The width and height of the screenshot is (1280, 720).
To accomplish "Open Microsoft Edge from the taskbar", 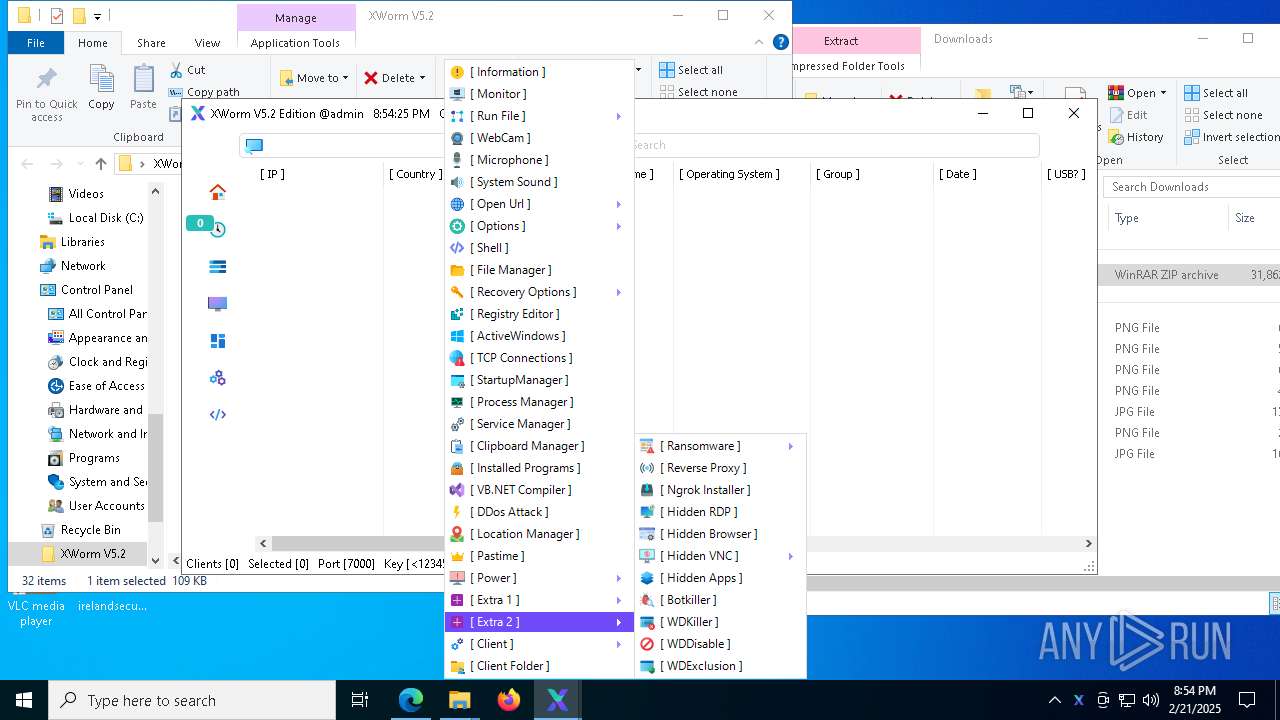I will (x=411, y=700).
